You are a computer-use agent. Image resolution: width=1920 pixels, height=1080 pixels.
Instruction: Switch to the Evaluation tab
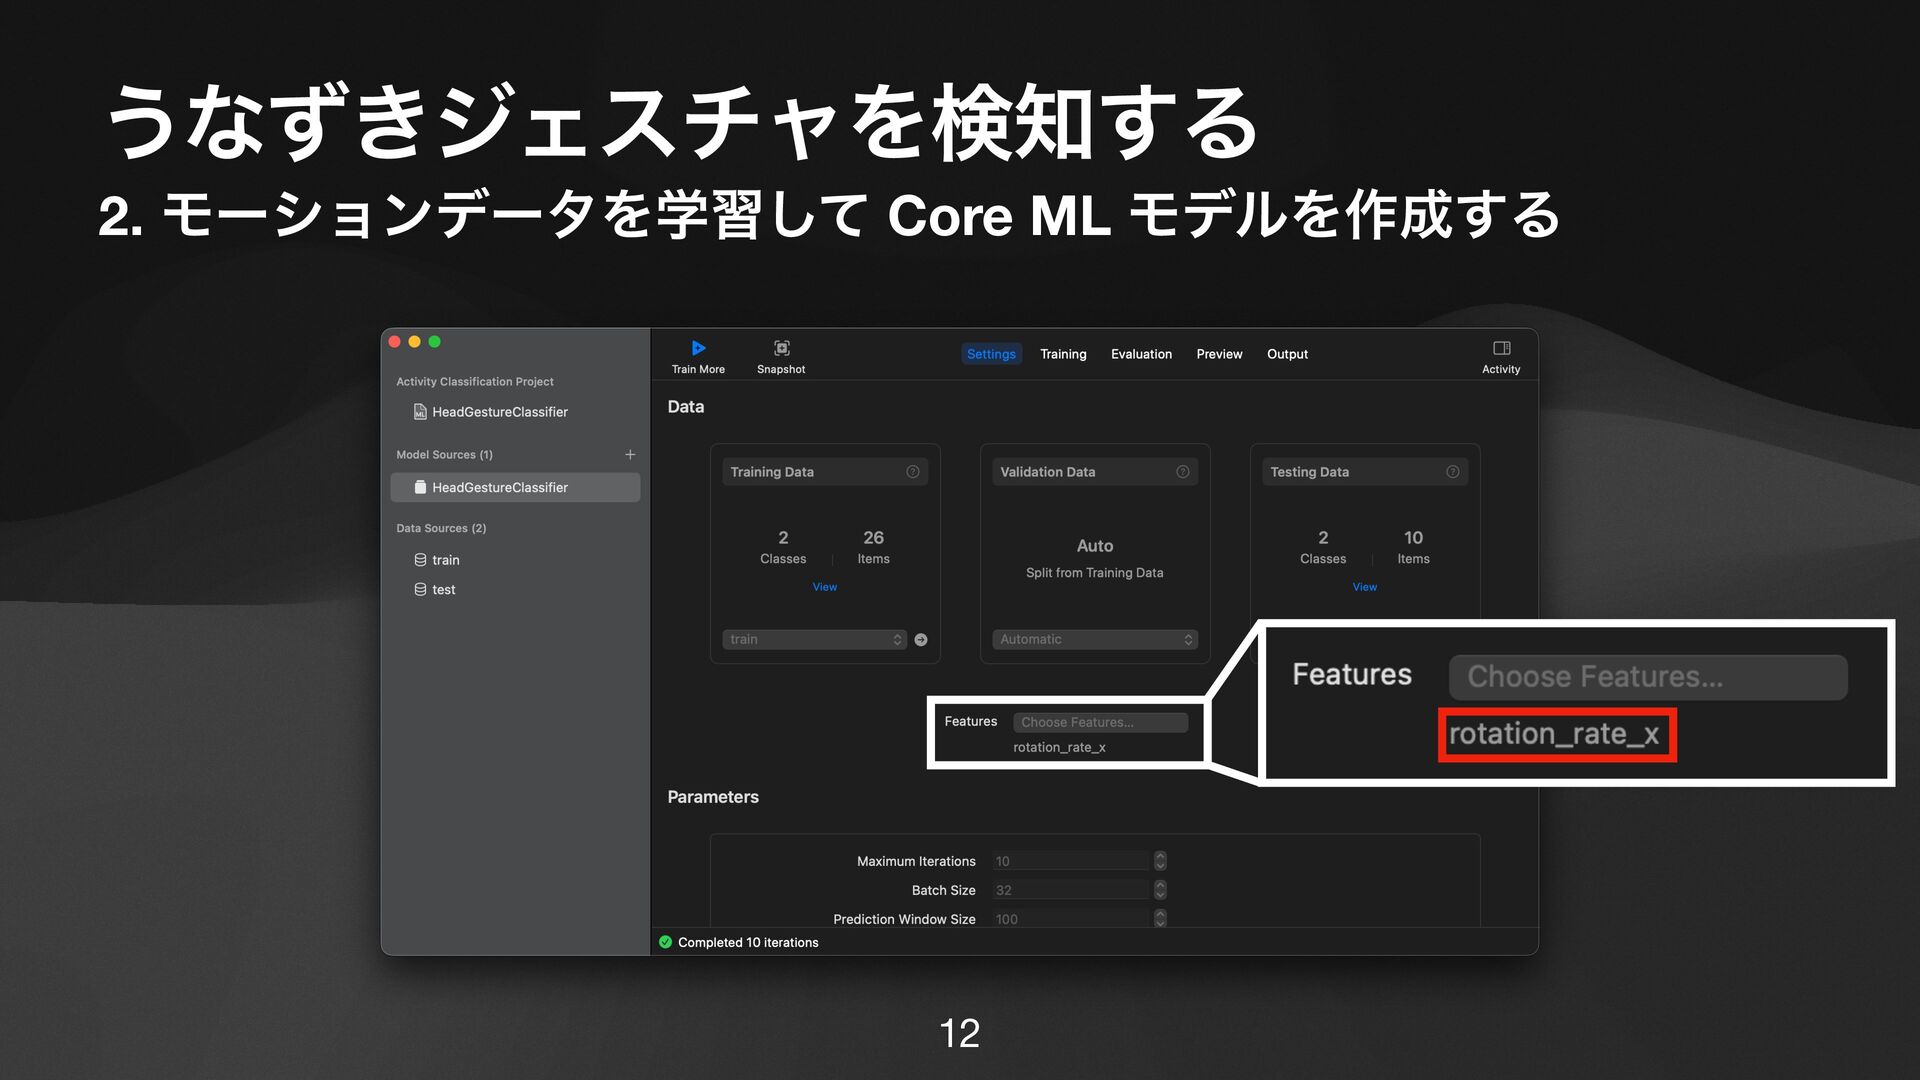click(x=1141, y=354)
